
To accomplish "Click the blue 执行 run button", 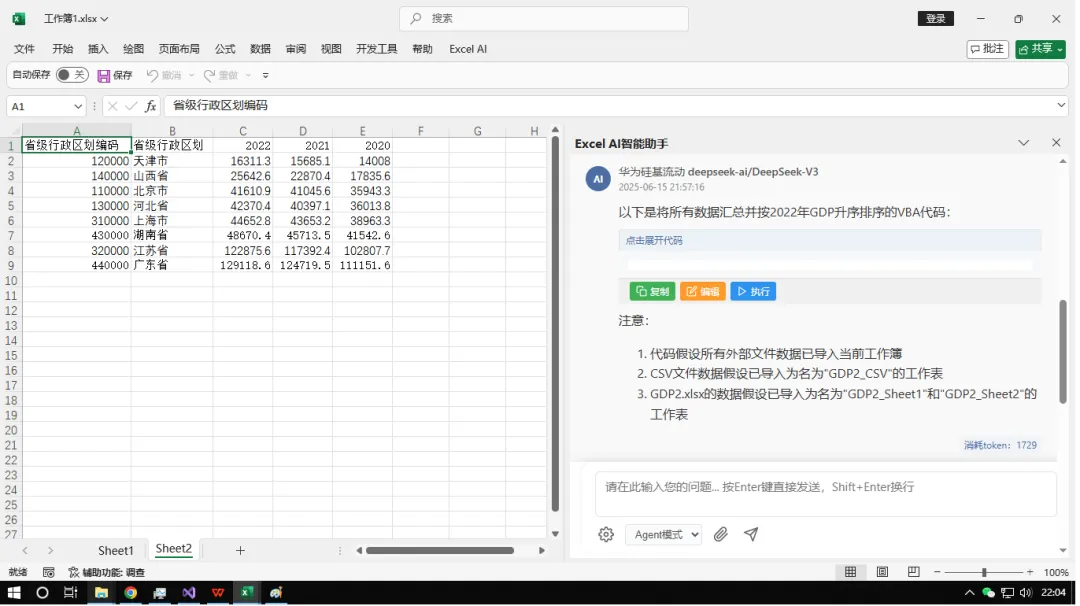I will 753,292.
